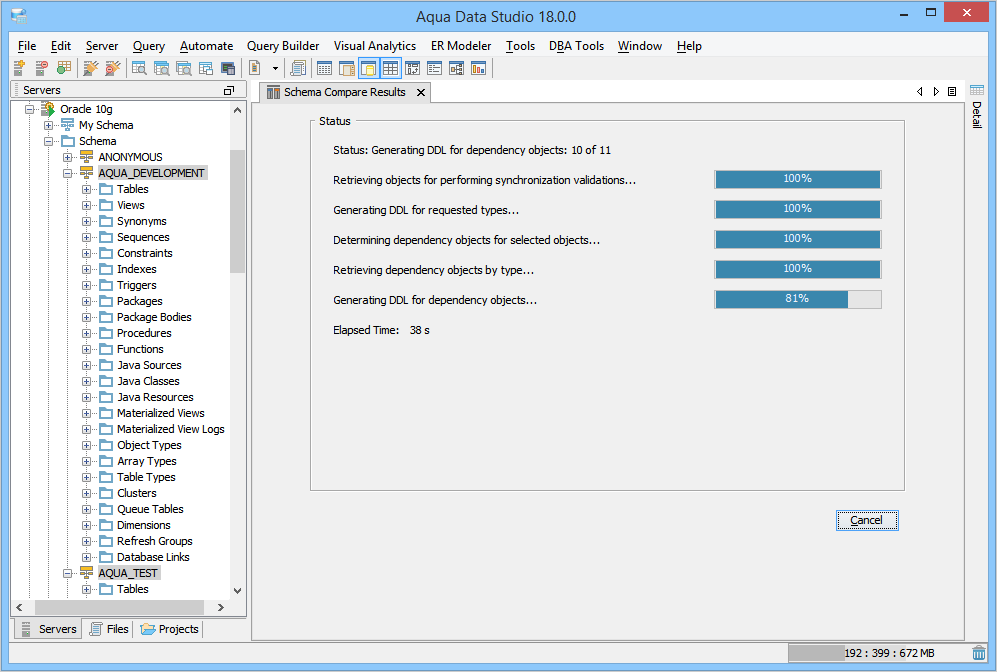The width and height of the screenshot is (997, 672).
Task: Click the table with side panel icon
Action: 347,68
